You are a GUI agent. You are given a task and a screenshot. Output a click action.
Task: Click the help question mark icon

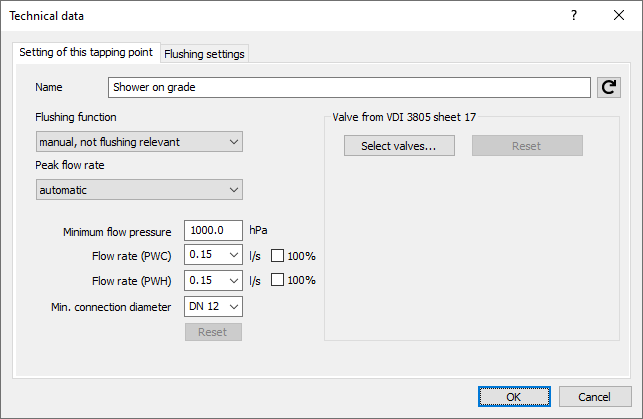click(x=574, y=16)
